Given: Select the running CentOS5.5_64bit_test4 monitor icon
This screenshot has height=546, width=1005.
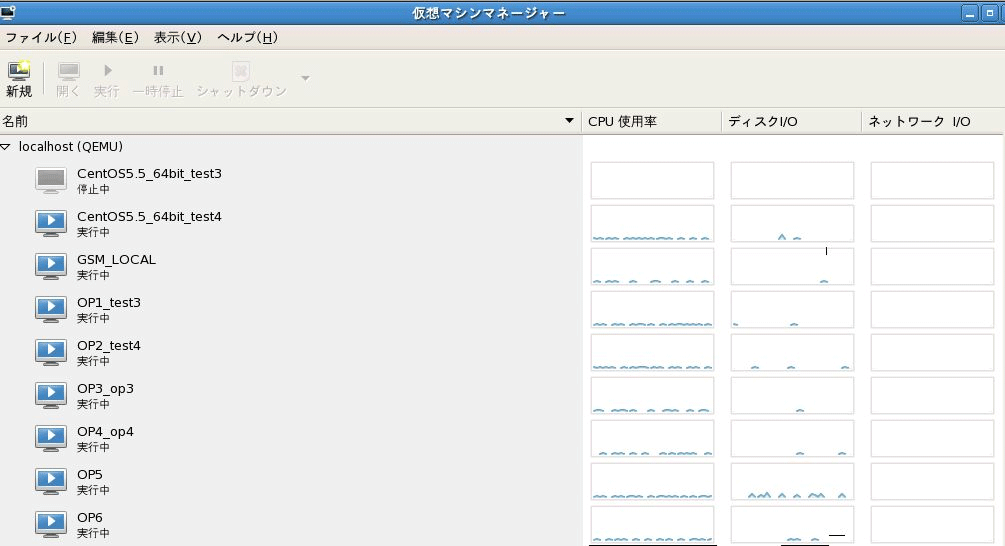Looking at the screenshot, I should point(51,223).
